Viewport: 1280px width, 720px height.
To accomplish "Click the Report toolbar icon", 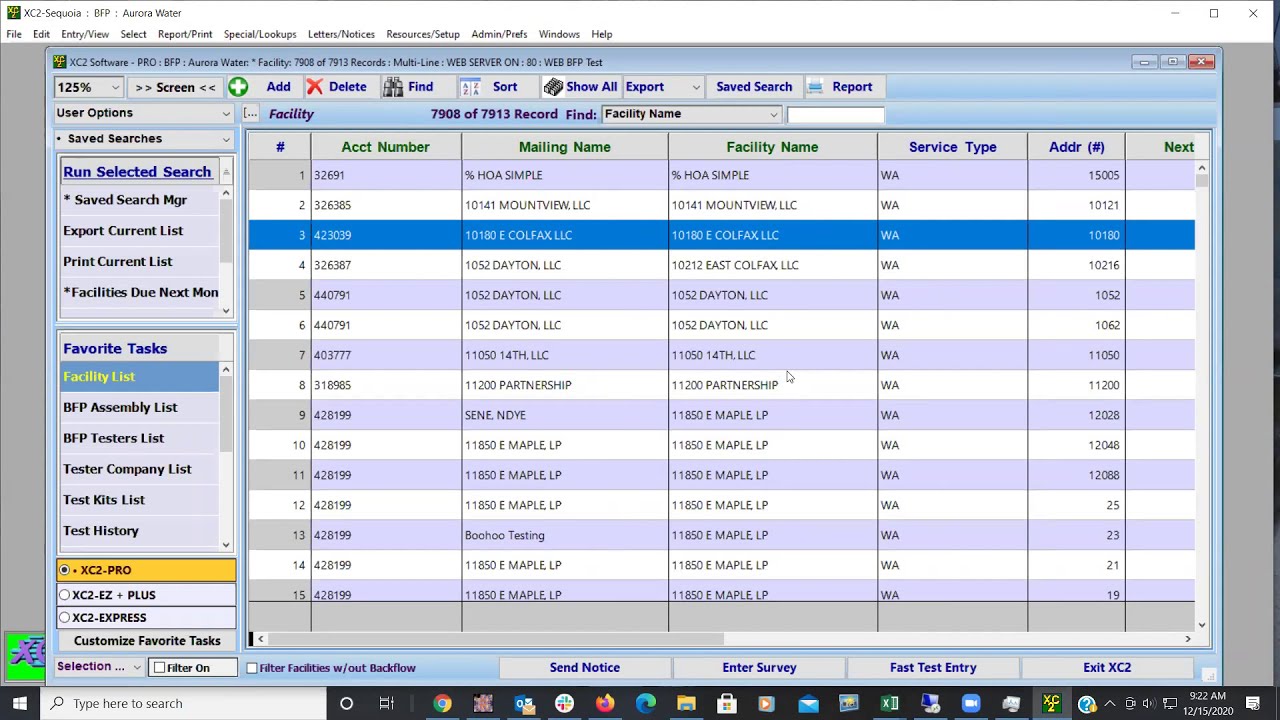I will click(x=816, y=87).
